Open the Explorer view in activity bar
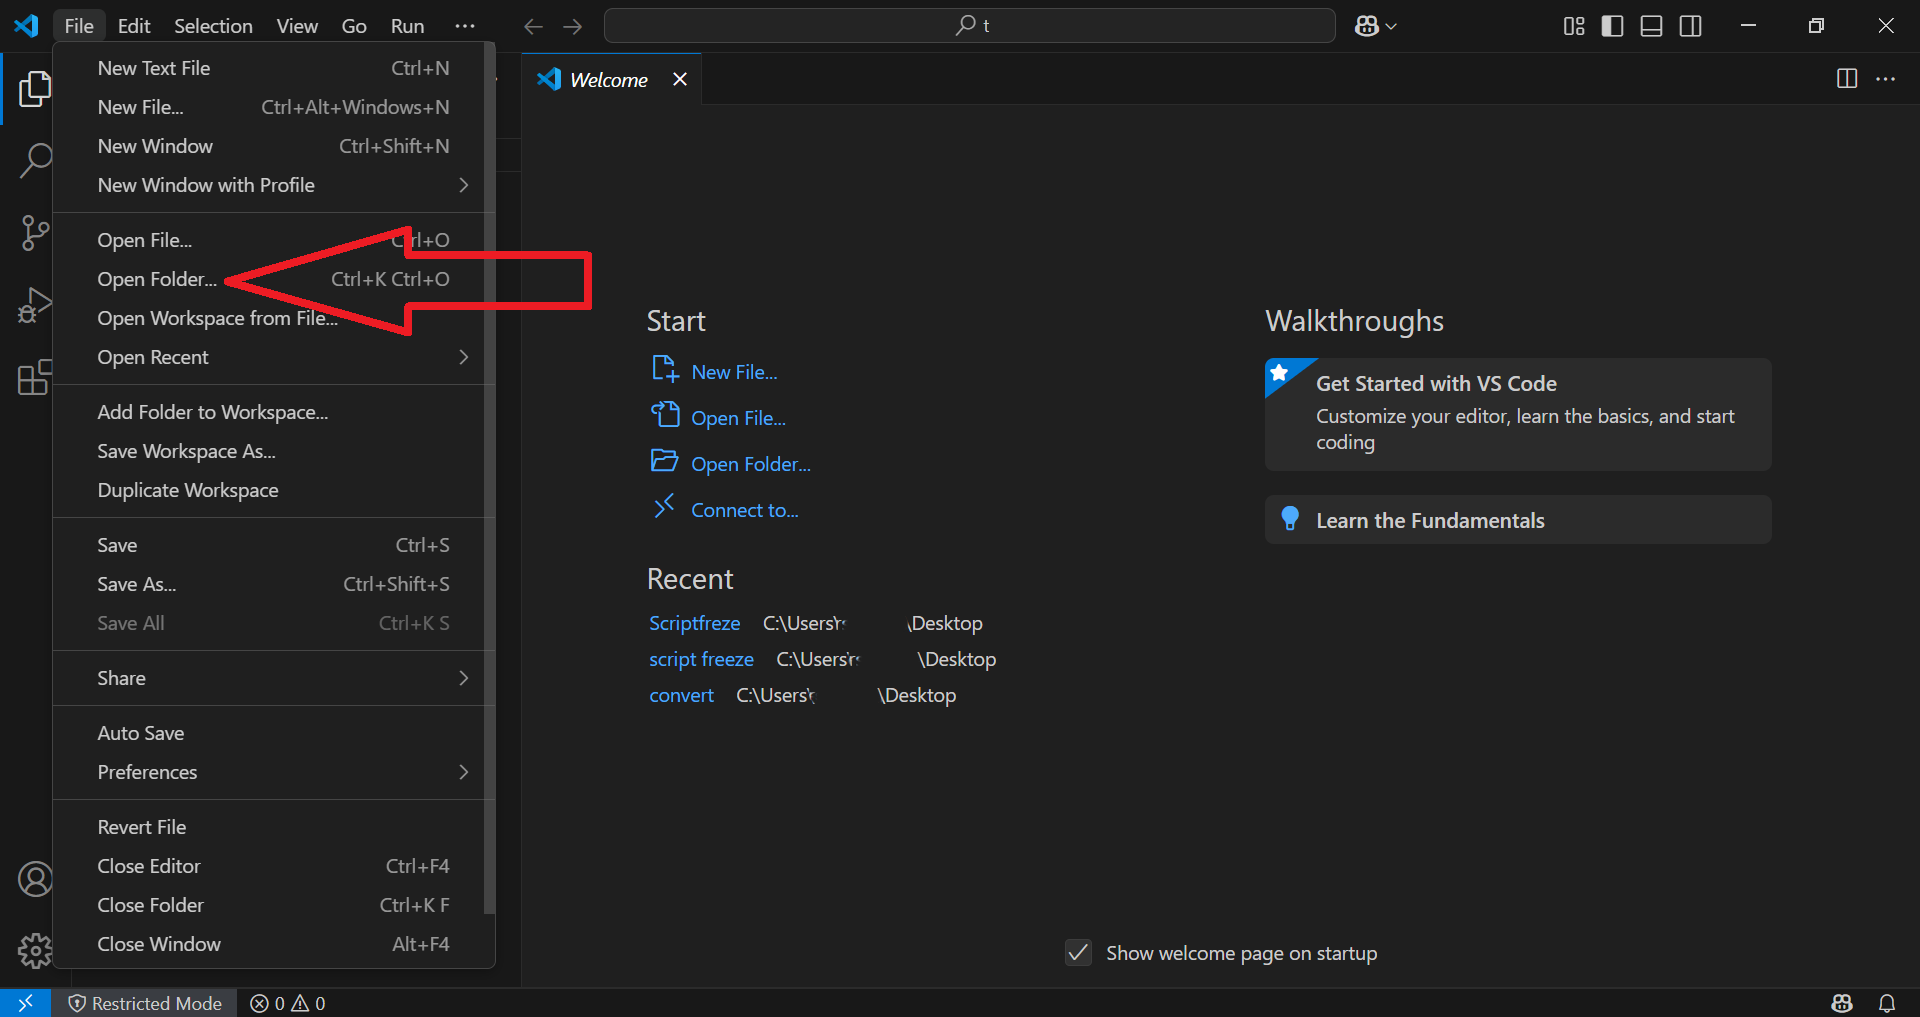This screenshot has width=1920, height=1017. pos(34,89)
